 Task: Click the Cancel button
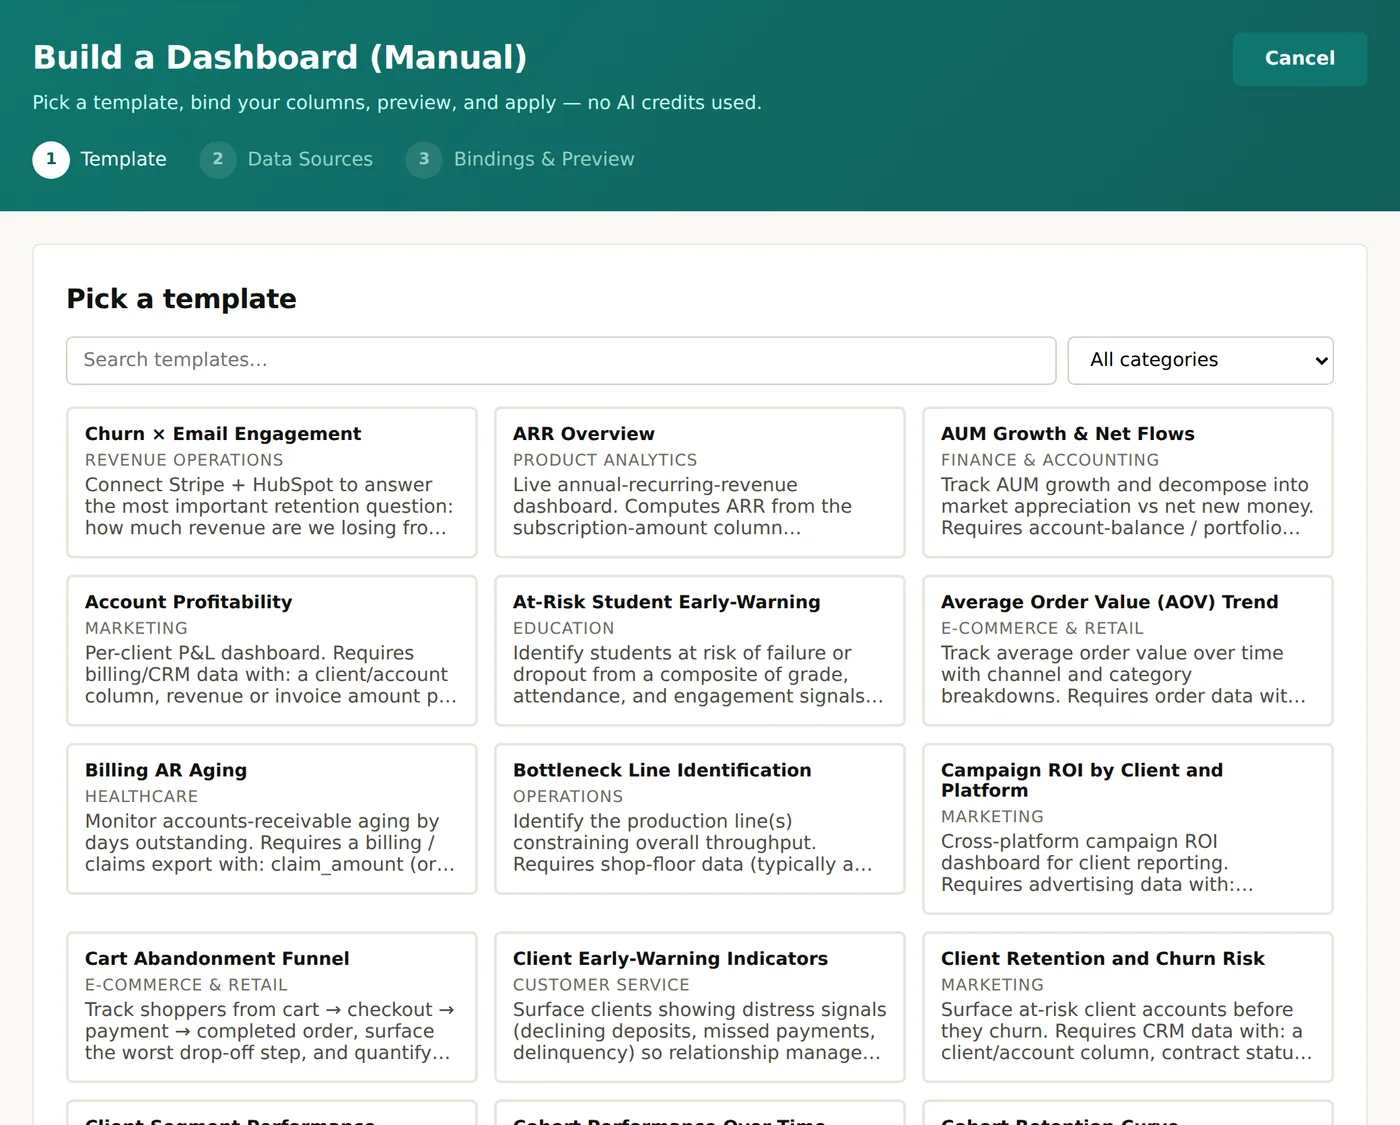[x=1299, y=59]
